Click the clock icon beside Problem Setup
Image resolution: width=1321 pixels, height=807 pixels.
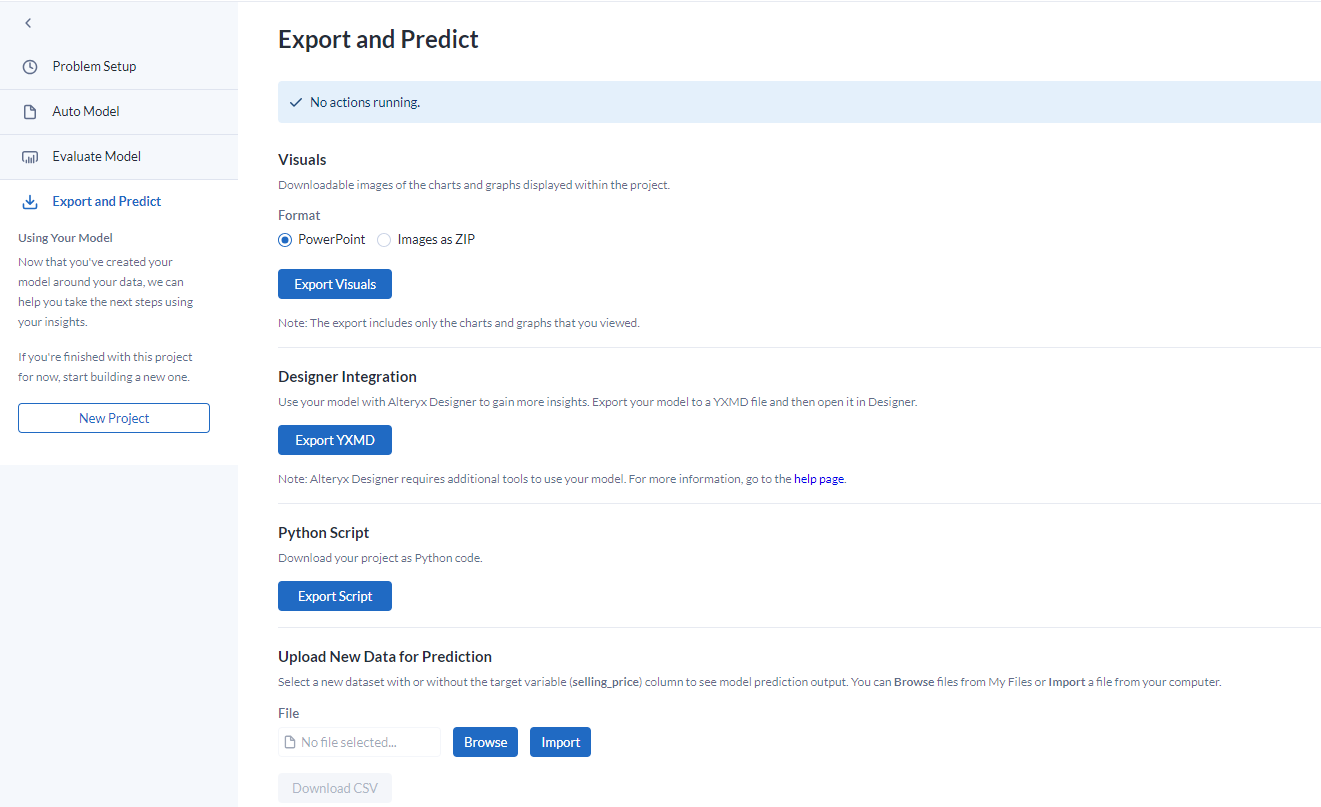pos(30,67)
